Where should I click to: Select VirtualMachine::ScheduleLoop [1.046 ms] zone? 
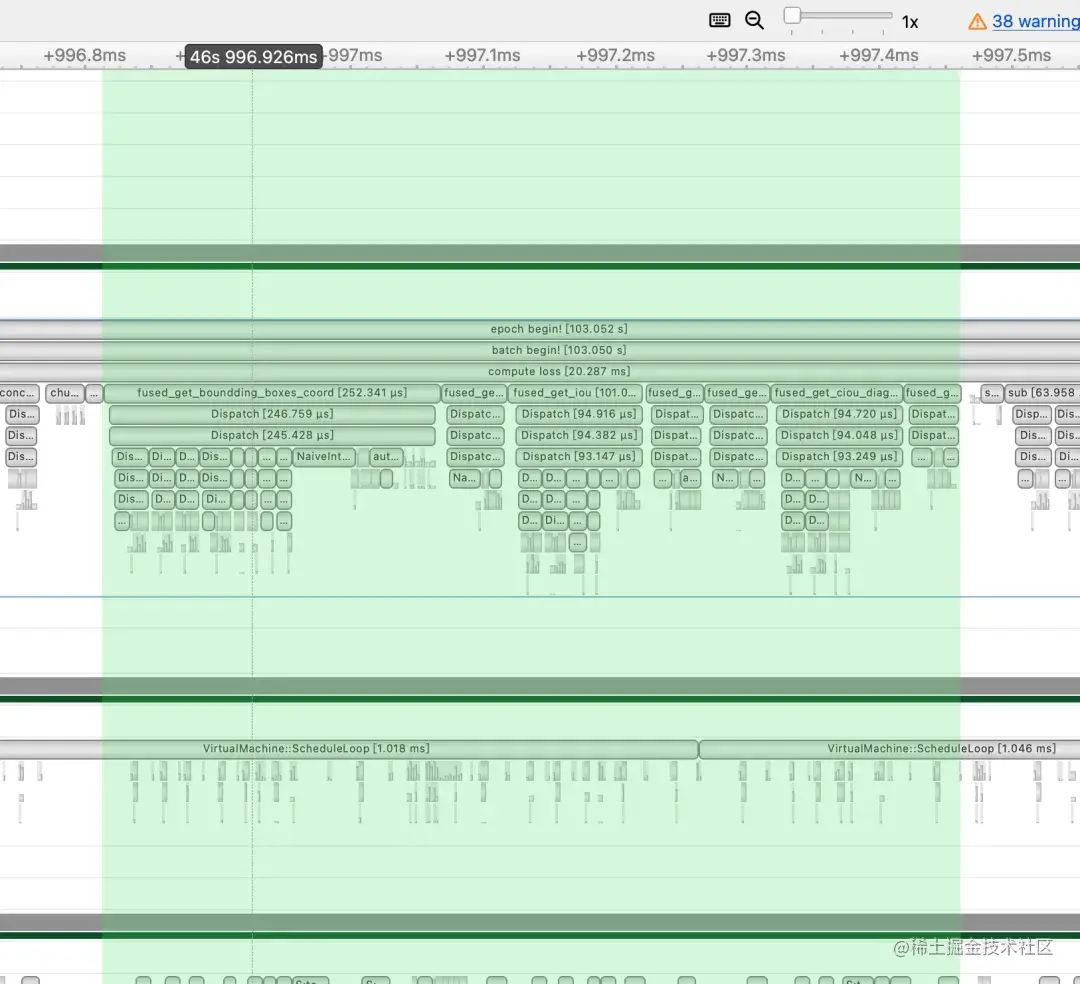(889, 749)
